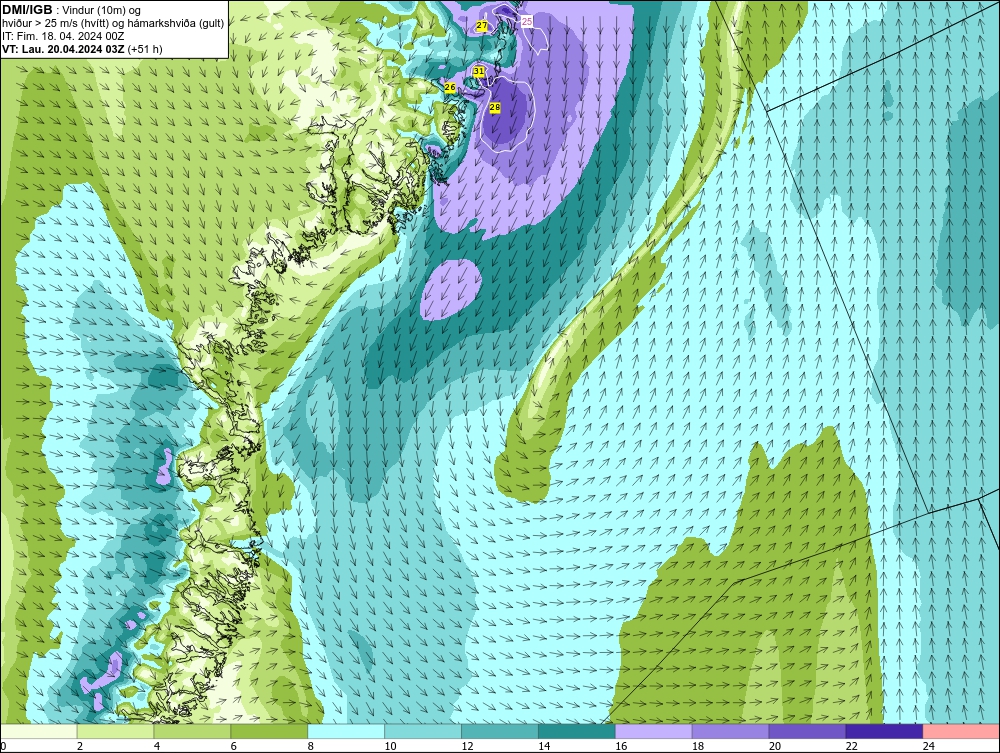Click the yellow gust label 26
This screenshot has width=1000, height=753.
[x=450, y=87]
